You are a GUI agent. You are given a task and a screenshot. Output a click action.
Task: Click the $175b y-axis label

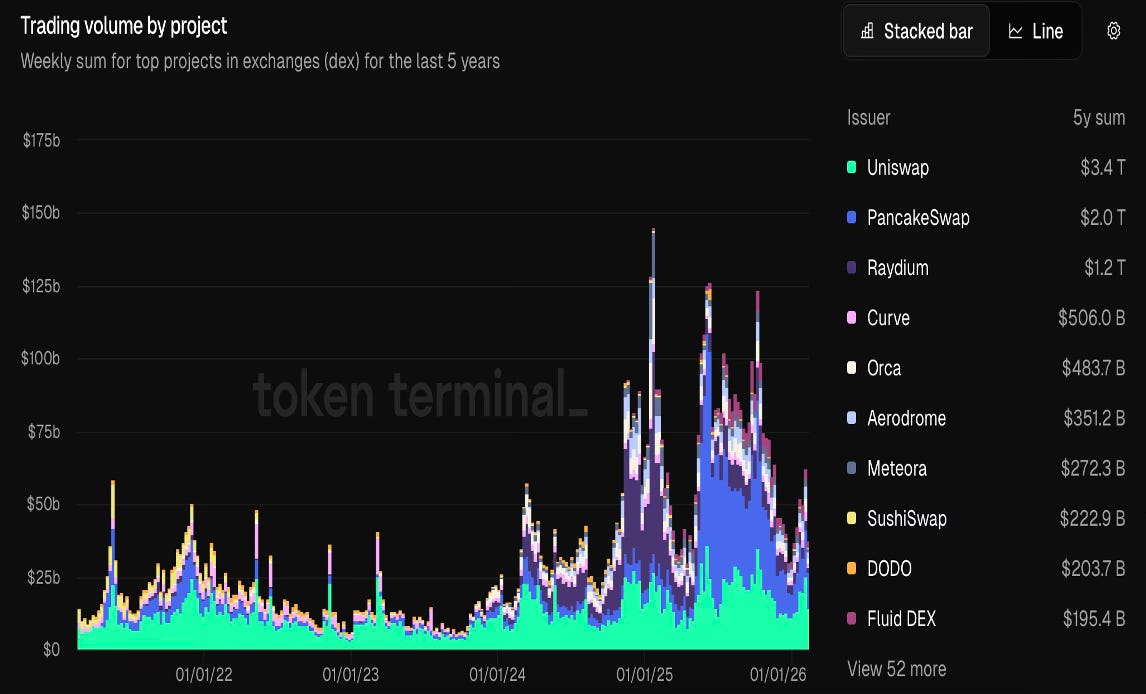[x=41, y=140]
